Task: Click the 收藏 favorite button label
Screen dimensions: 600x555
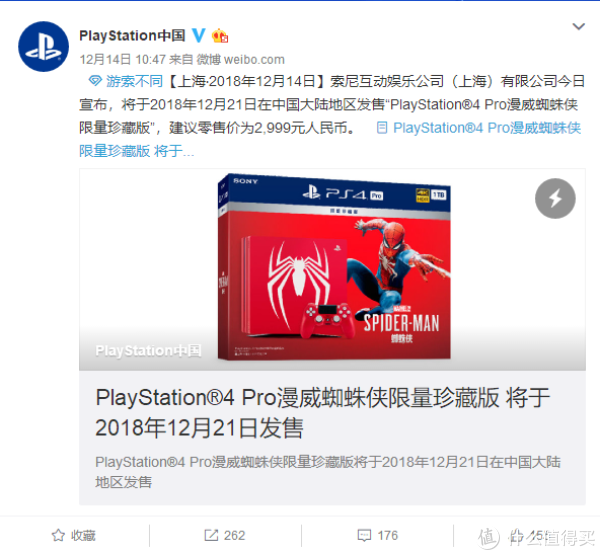Action: (83, 535)
